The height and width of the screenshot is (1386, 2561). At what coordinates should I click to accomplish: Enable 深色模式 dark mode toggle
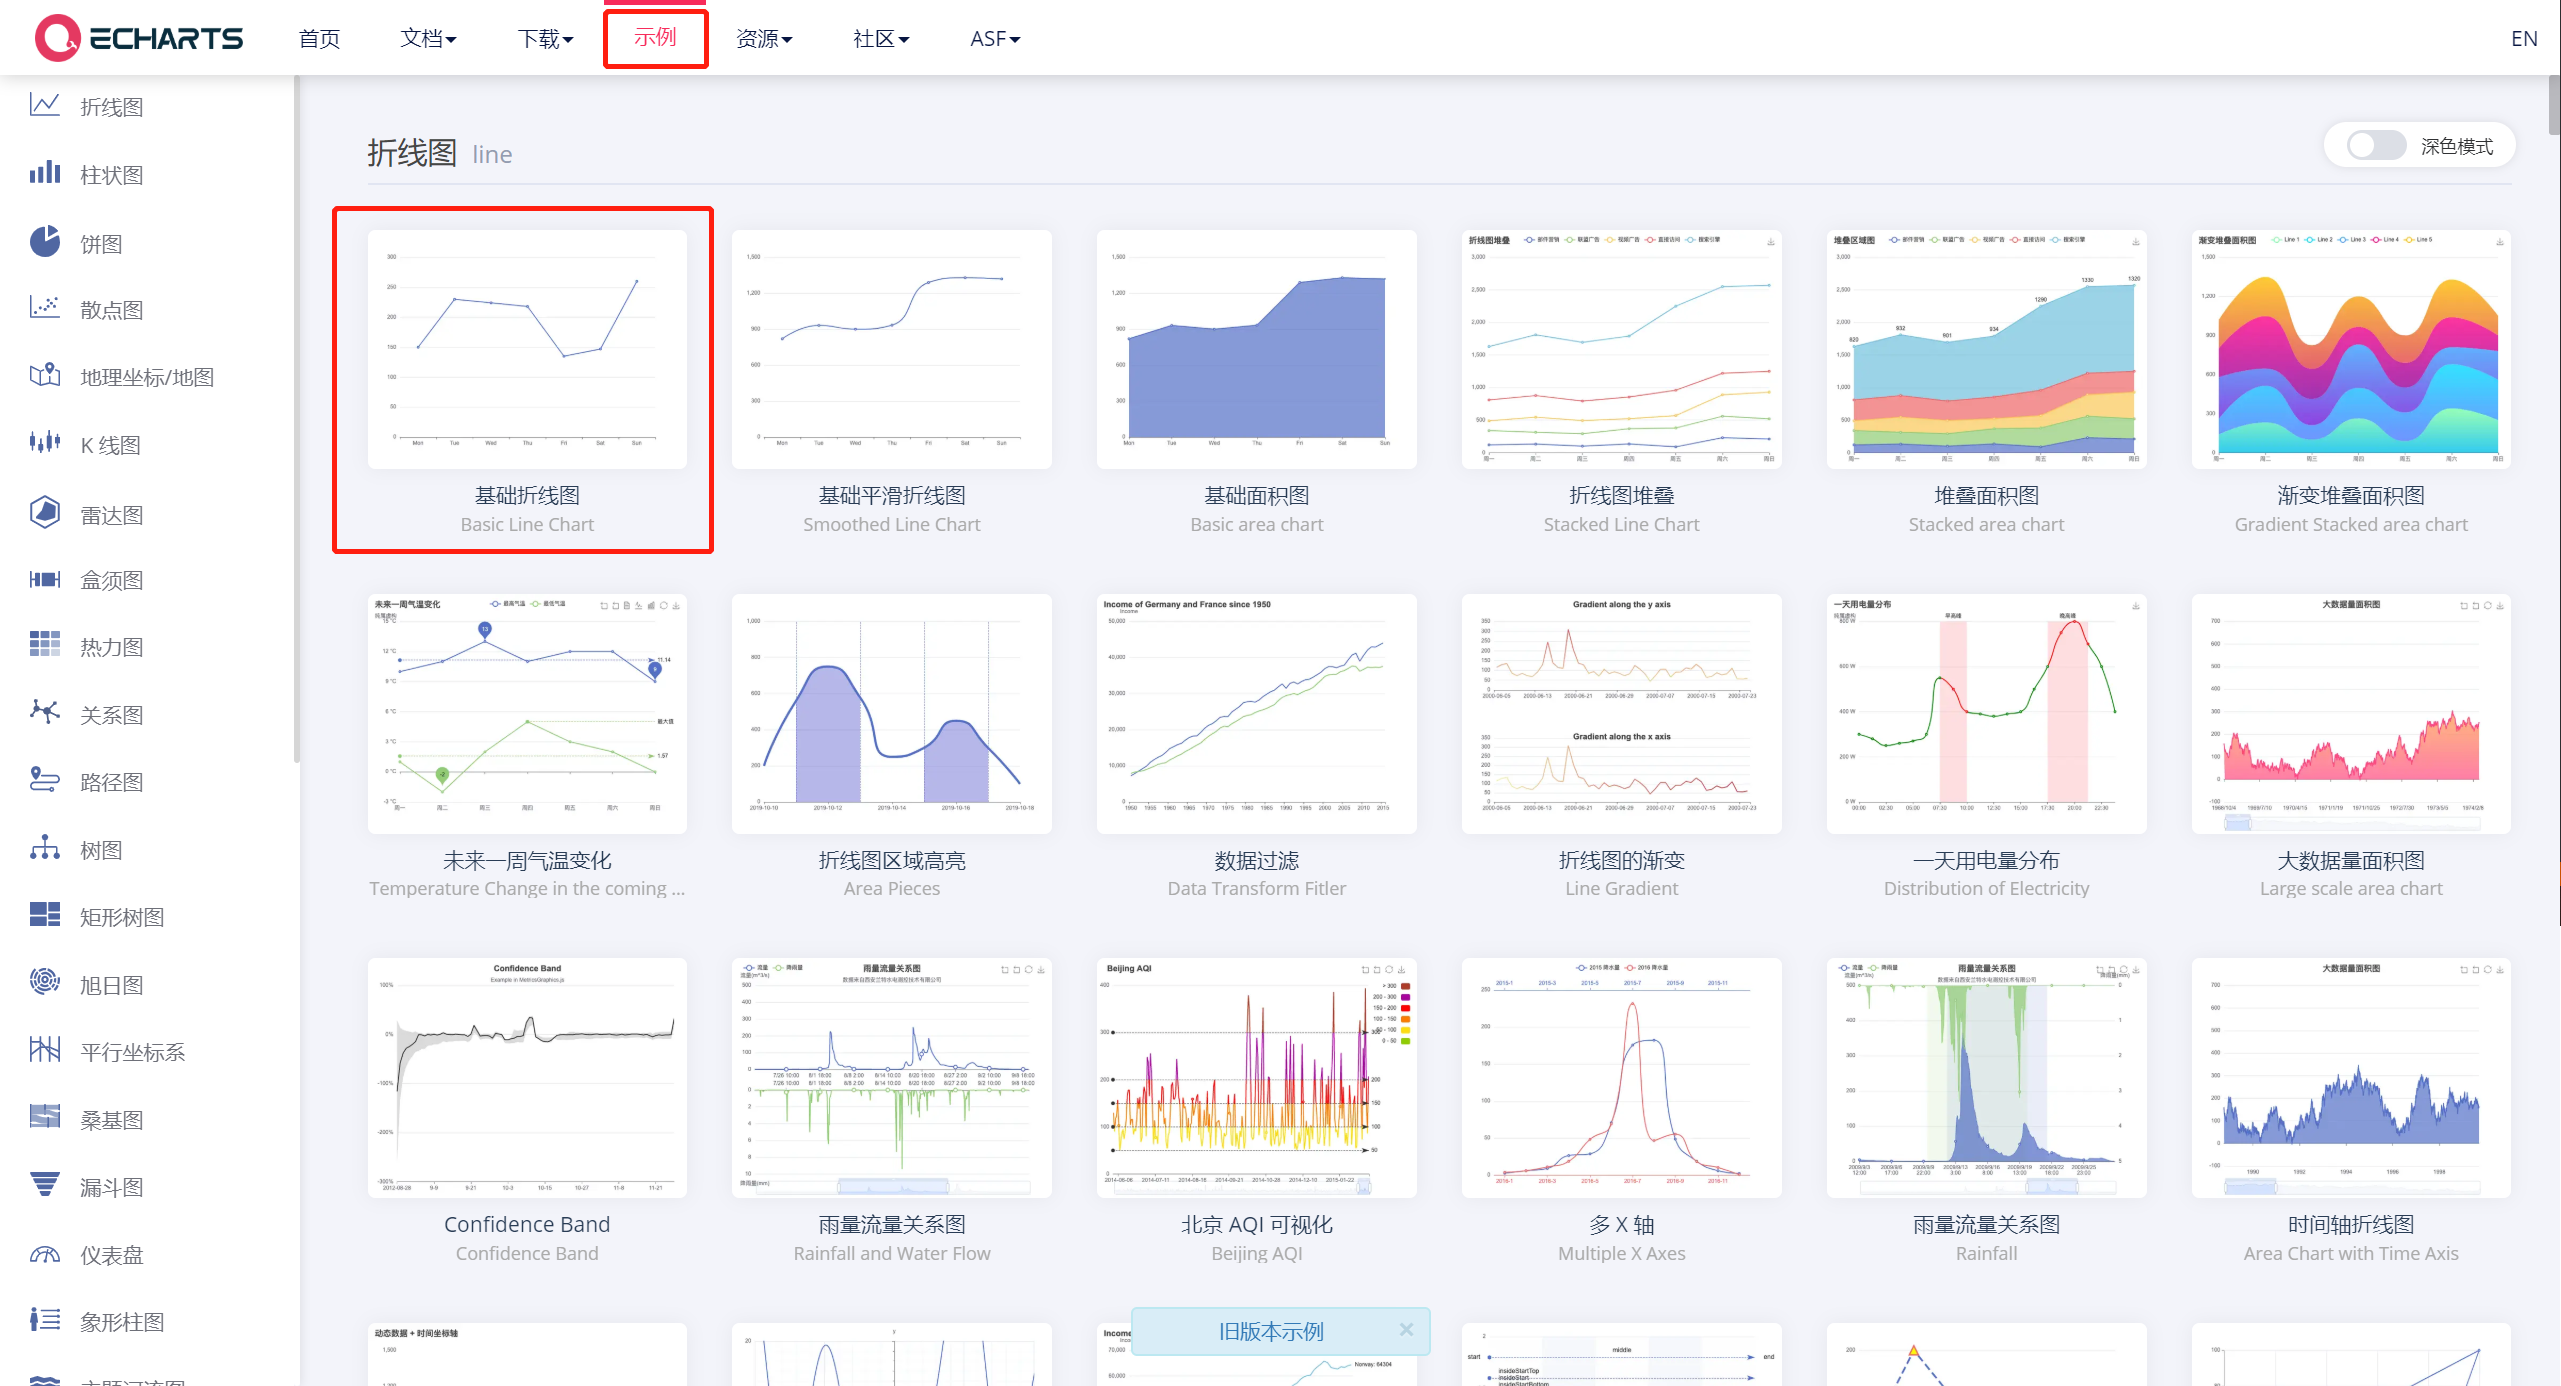tap(2374, 146)
